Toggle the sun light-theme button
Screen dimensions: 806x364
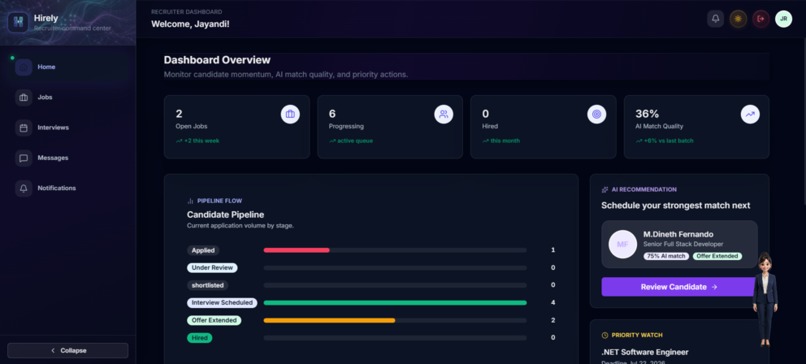click(x=738, y=19)
